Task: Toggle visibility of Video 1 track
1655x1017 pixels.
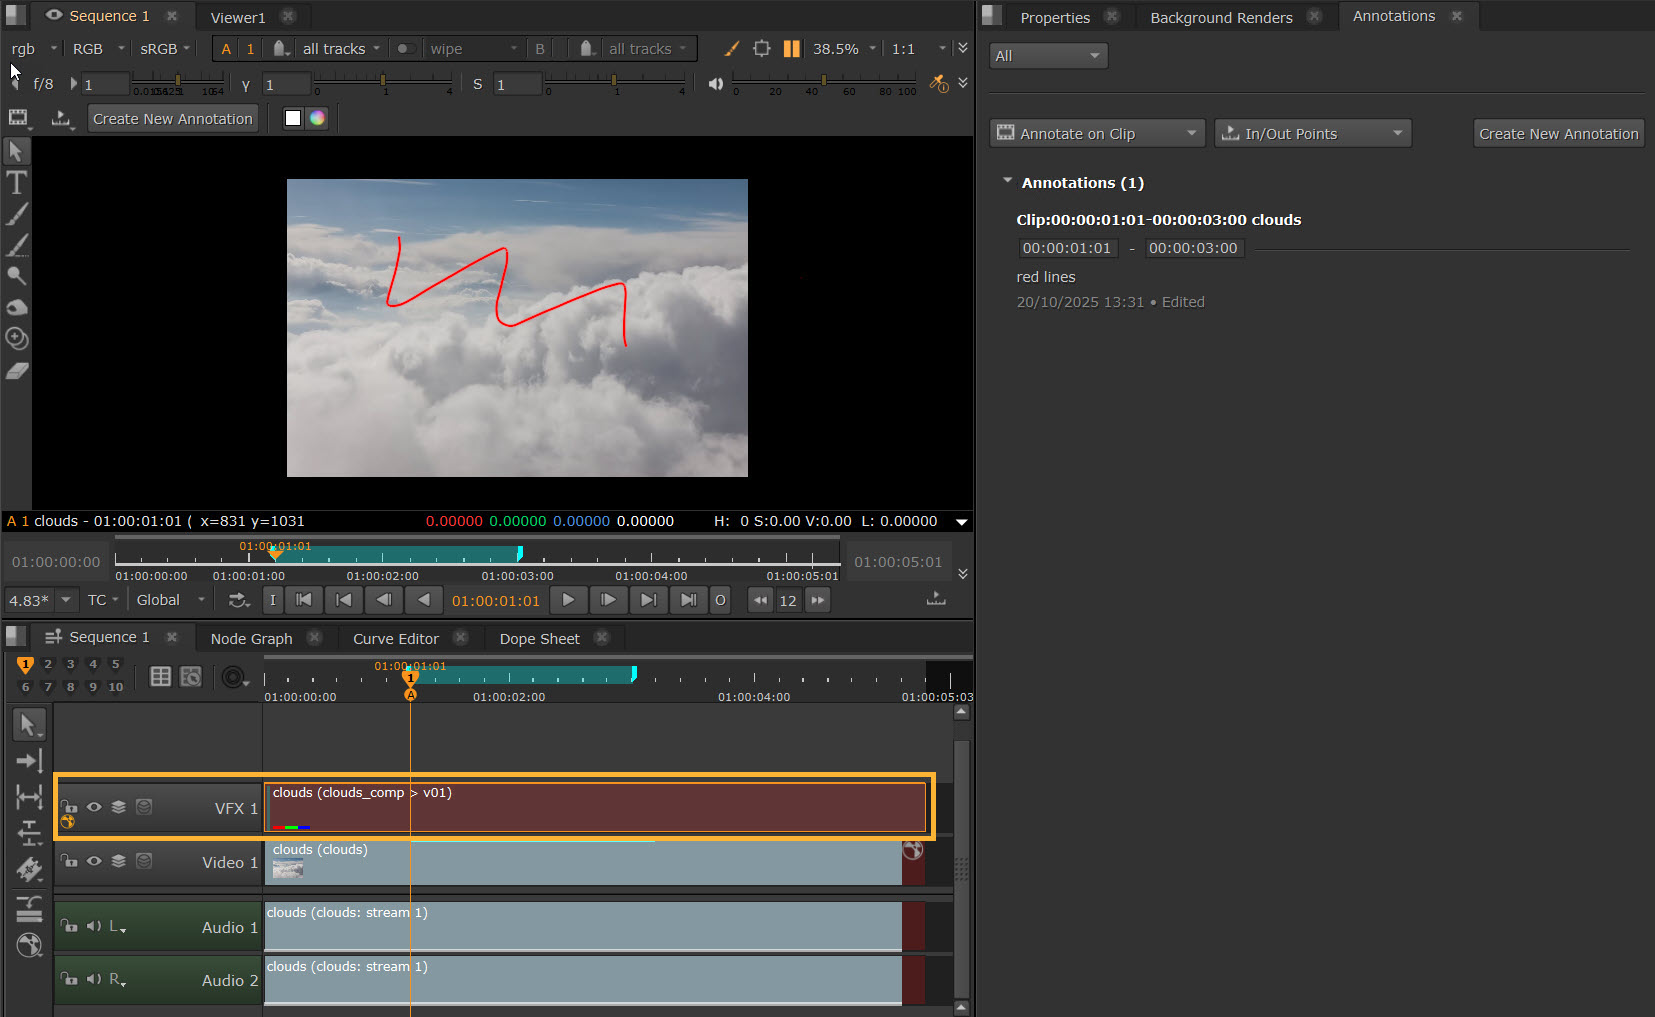Action: pyautogui.click(x=94, y=861)
